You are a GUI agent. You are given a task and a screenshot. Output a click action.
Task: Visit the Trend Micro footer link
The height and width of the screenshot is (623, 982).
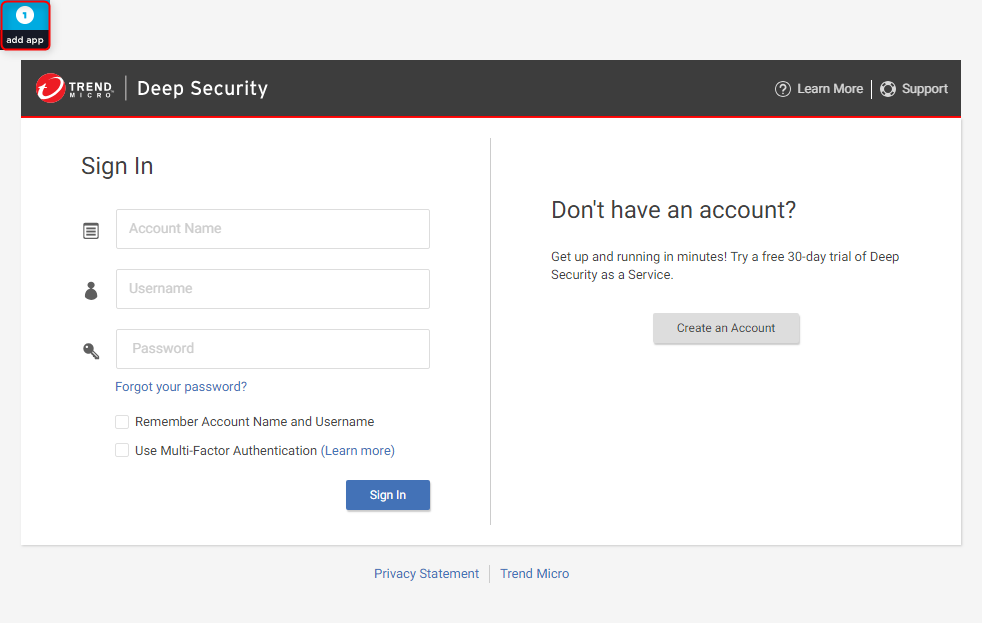point(534,574)
